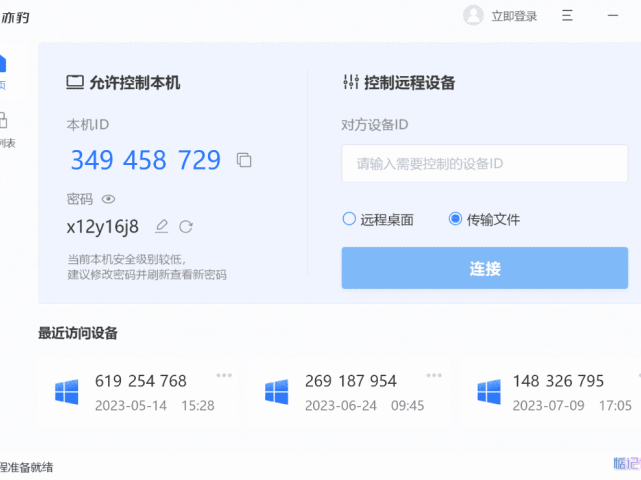Open the home tab in sidebar
641x480 pixels.
coord(2,72)
